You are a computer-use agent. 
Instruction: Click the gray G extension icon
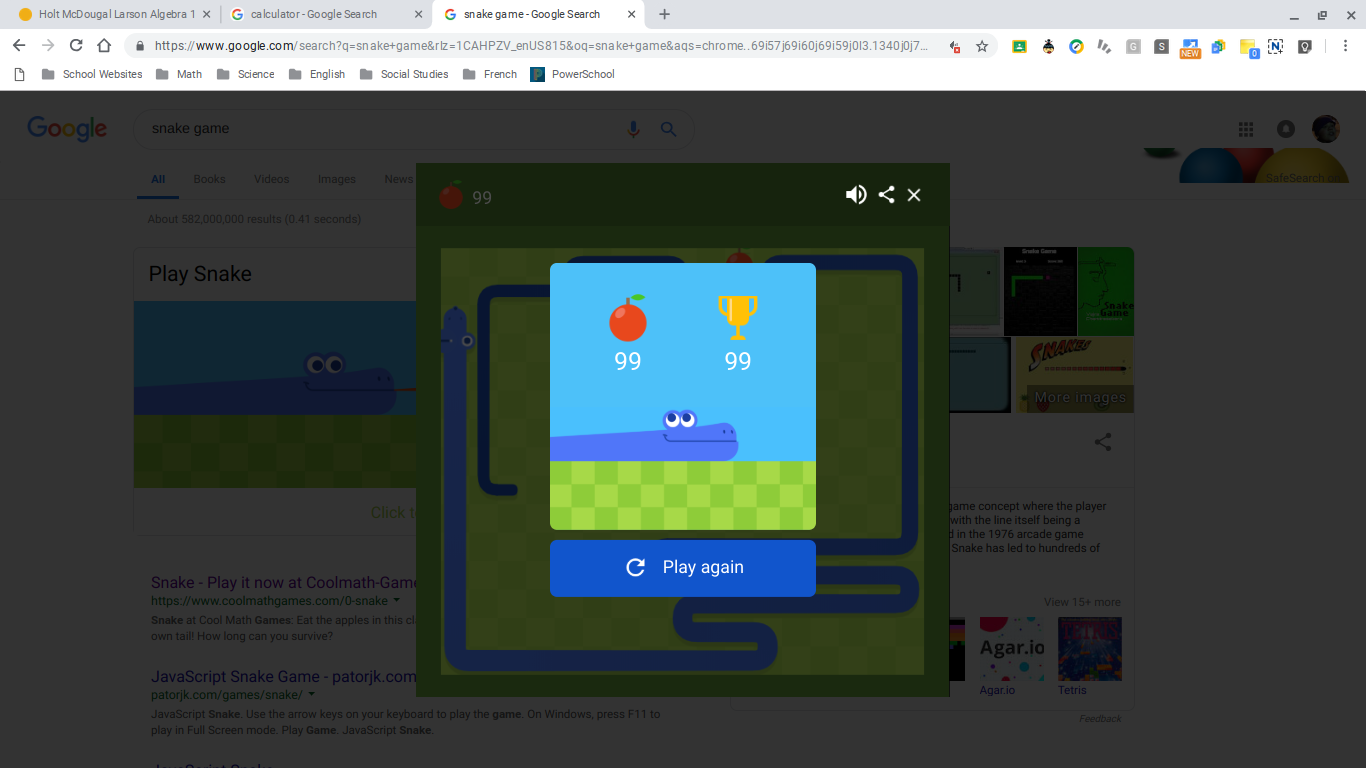tap(1133, 46)
